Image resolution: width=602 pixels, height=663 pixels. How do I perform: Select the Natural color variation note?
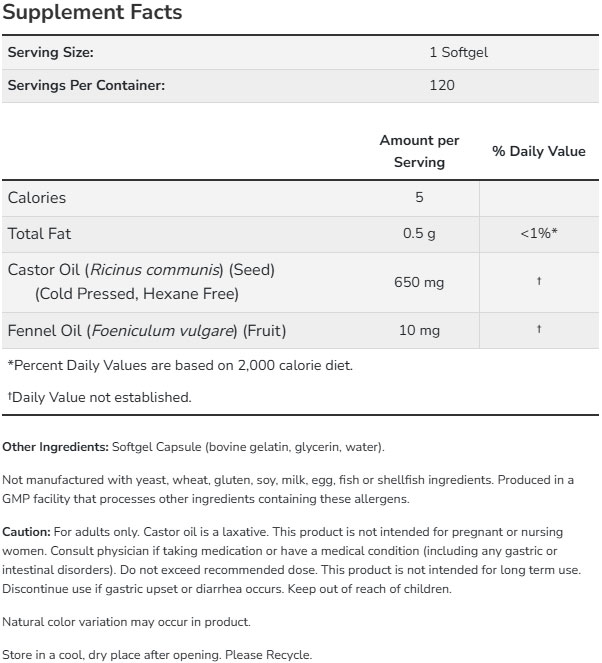pyautogui.click(x=126, y=622)
